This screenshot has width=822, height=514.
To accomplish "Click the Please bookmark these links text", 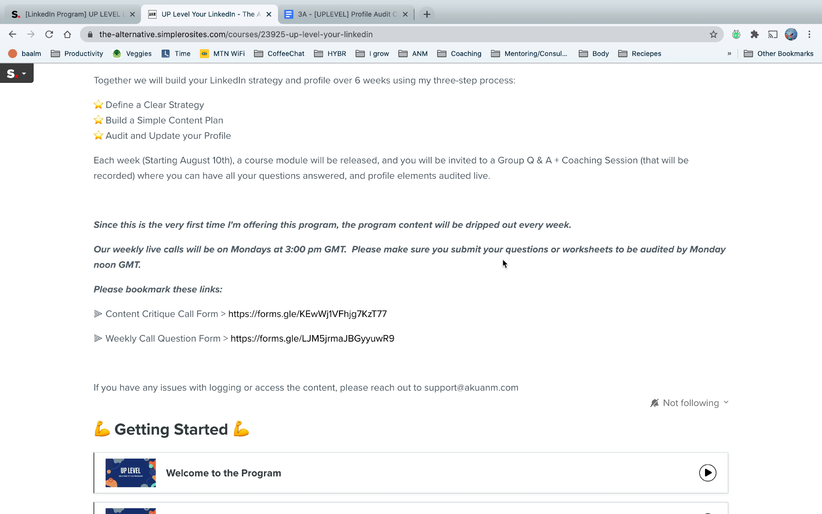I will (x=158, y=289).
